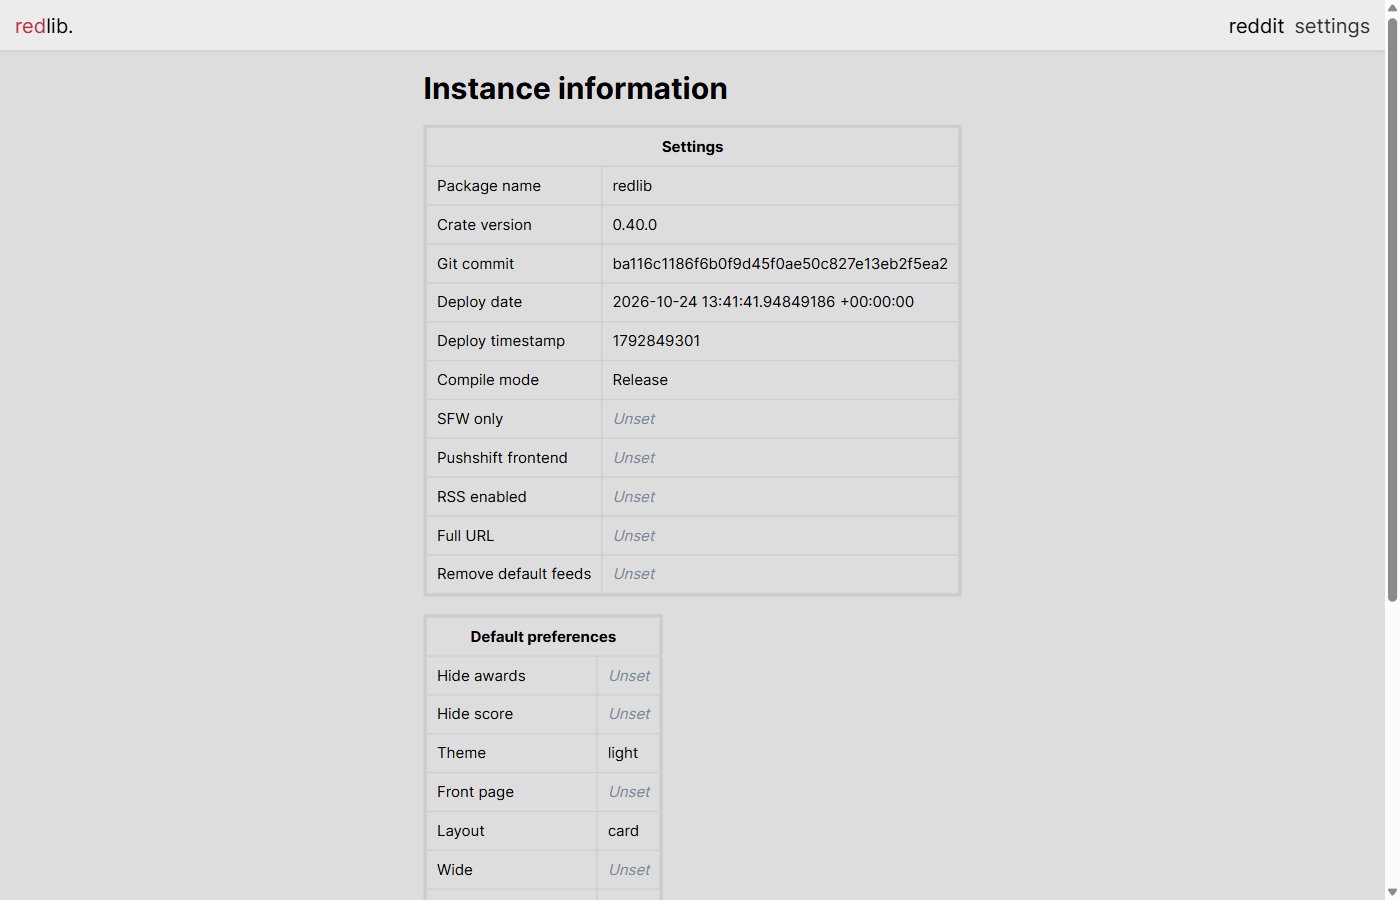1400x900 pixels.
Task: Open the settings link in header
Action: [x=1332, y=26]
